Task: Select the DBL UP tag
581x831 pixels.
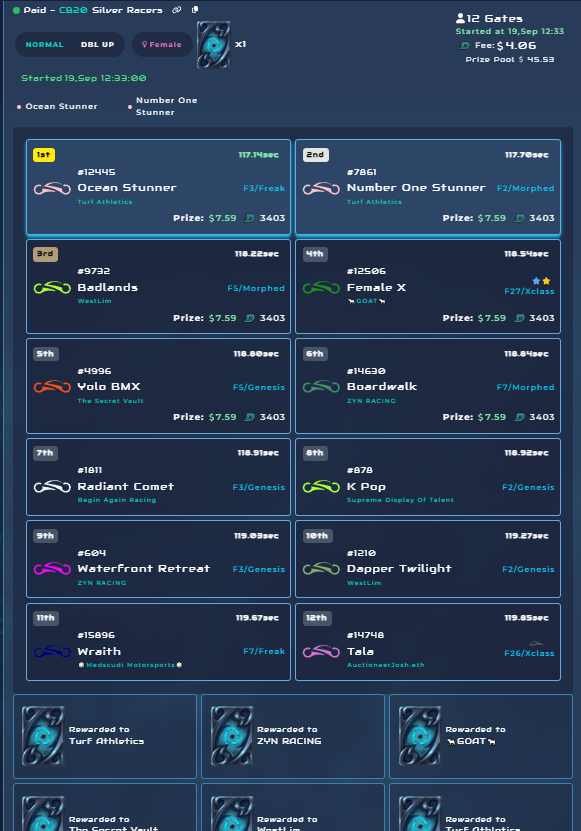Action: pyautogui.click(x=98, y=45)
